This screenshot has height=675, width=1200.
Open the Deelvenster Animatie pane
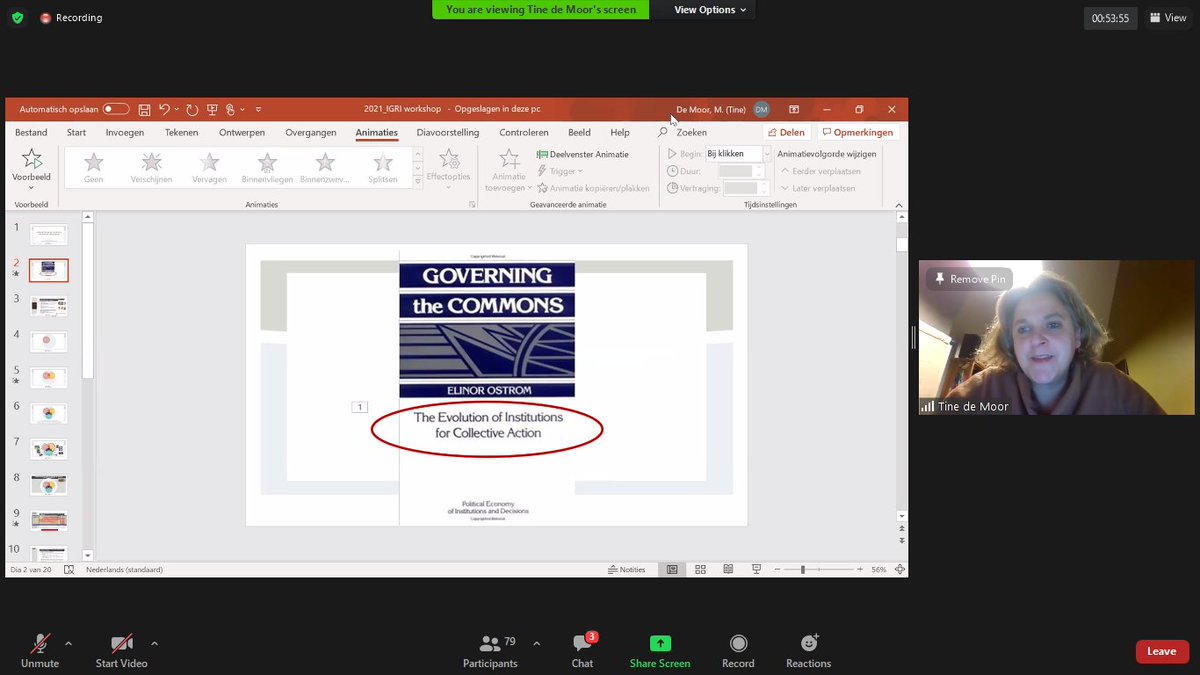click(x=583, y=154)
